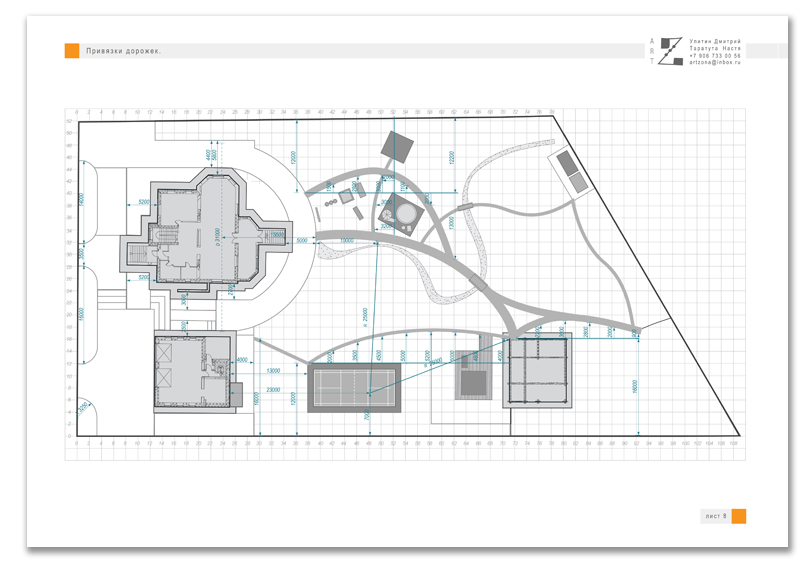Screen dimensions: 812x572
Task: Select the two-tone rectangle by the slanted boundary
Action: pyautogui.click(x=571, y=172)
